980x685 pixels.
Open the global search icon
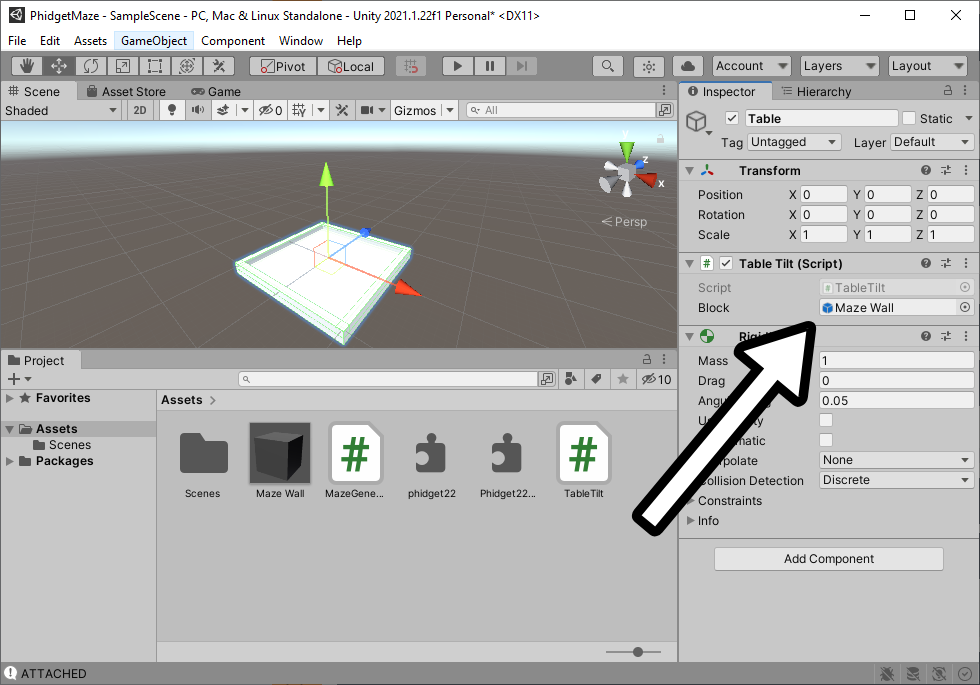tap(608, 66)
